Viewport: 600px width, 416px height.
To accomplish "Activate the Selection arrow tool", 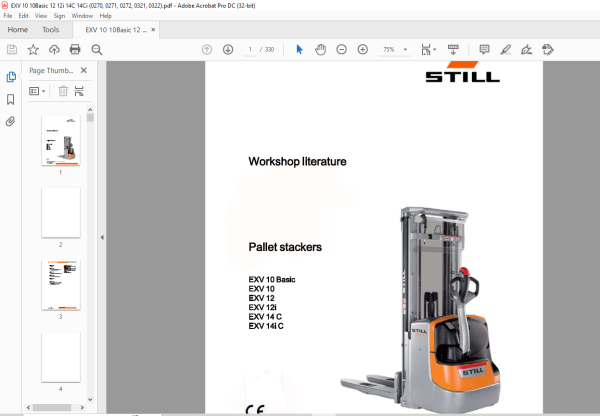I will coord(299,49).
